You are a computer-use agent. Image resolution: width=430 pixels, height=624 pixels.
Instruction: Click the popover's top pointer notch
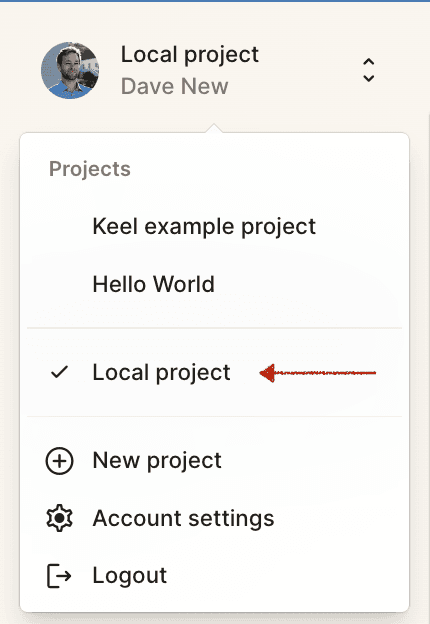(x=214, y=128)
